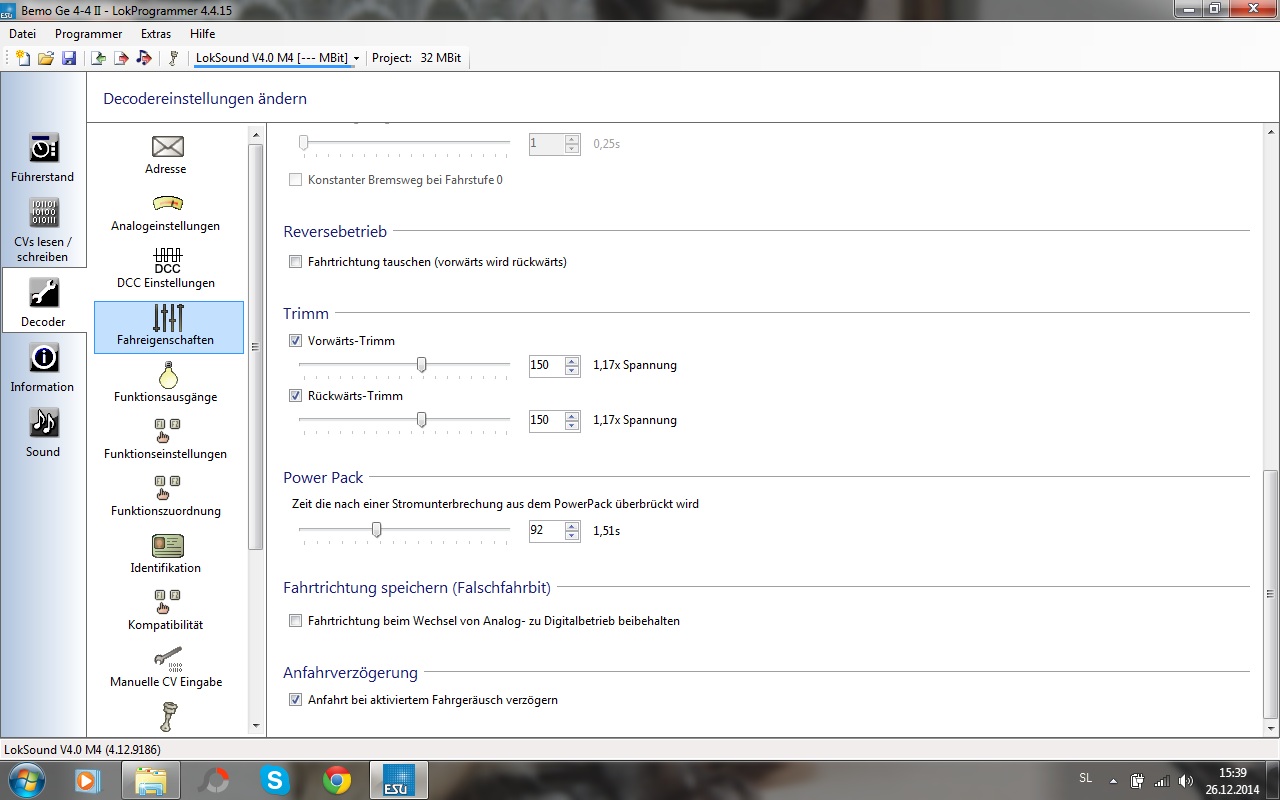Open the Programmer menu
This screenshot has width=1280, height=800.
coord(88,34)
